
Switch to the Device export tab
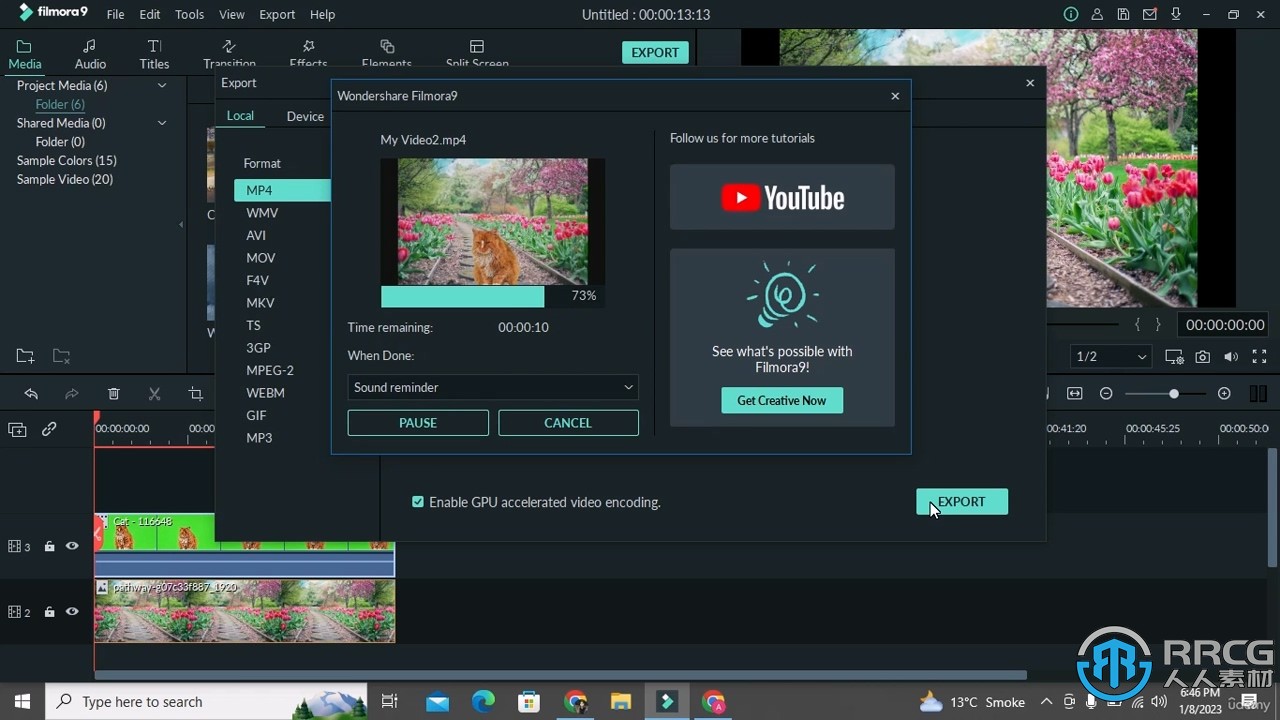tap(305, 116)
